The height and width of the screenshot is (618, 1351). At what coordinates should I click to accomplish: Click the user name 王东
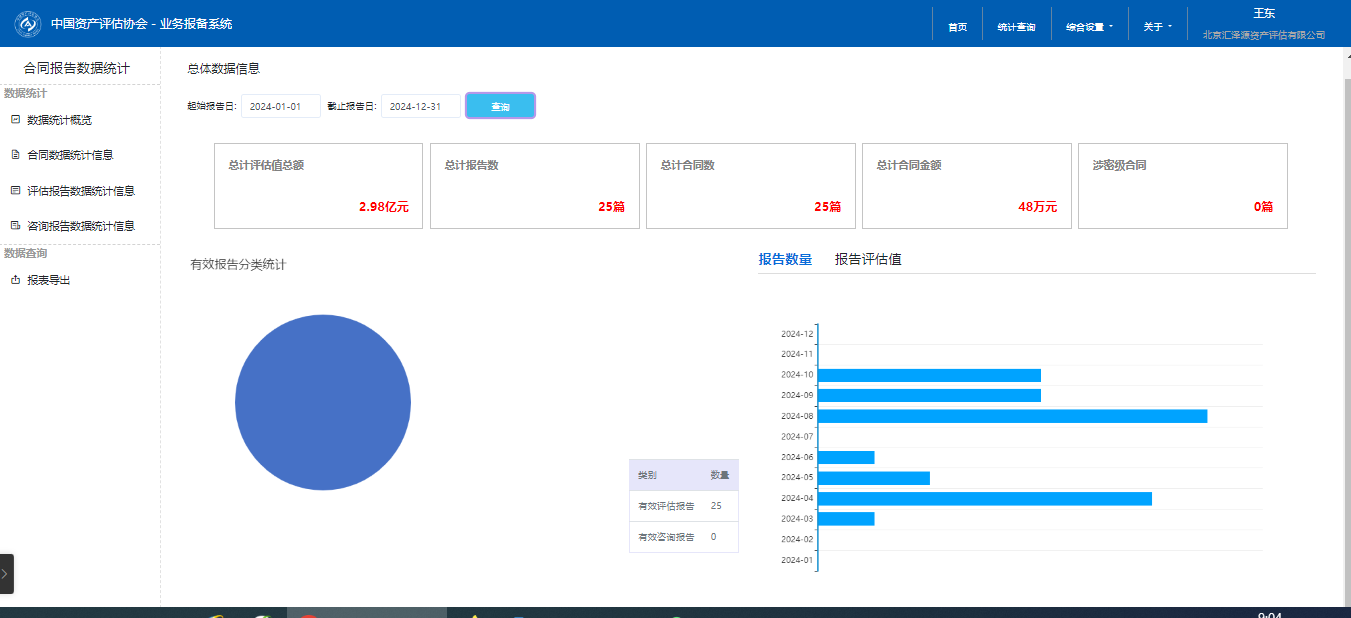pyautogui.click(x=1264, y=14)
